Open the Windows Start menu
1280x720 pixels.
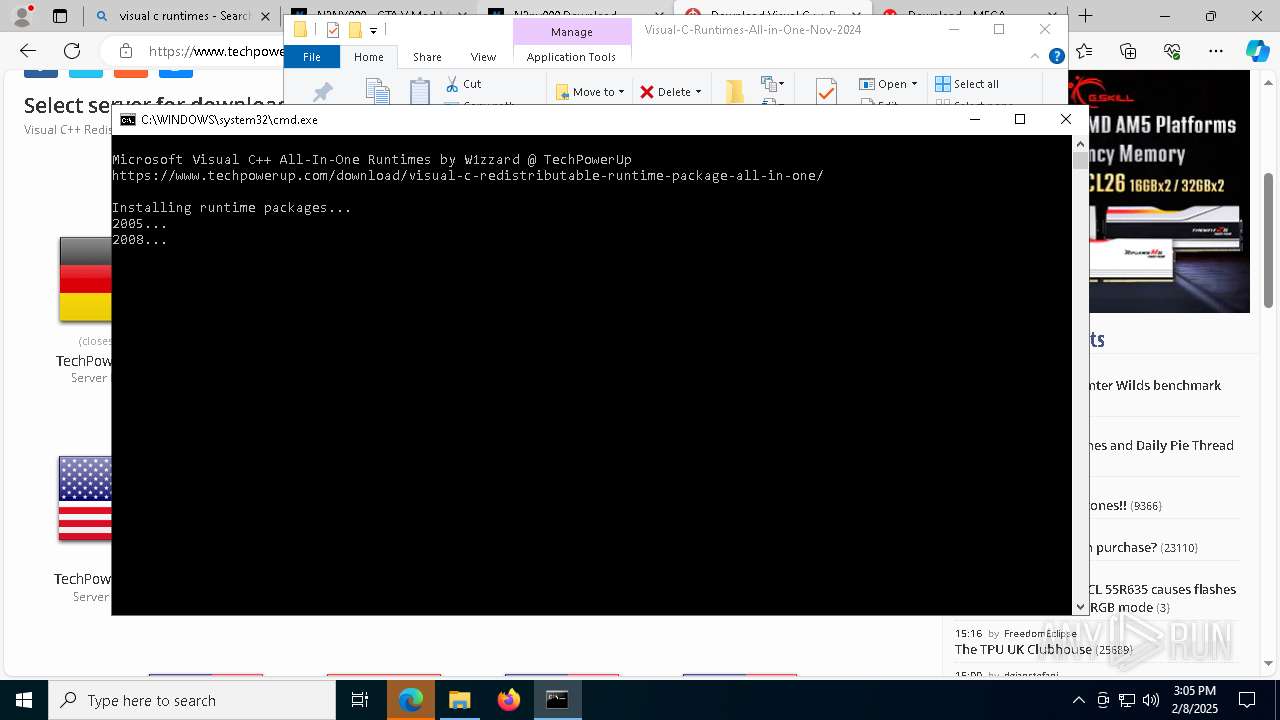pyautogui.click(x=24, y=700)
